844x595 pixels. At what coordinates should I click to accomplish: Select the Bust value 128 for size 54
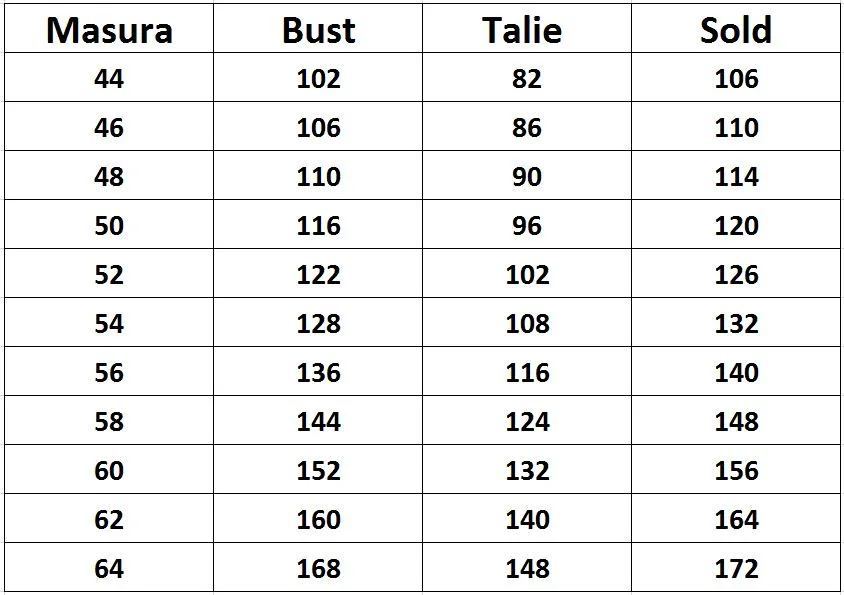tap(318, 323)
